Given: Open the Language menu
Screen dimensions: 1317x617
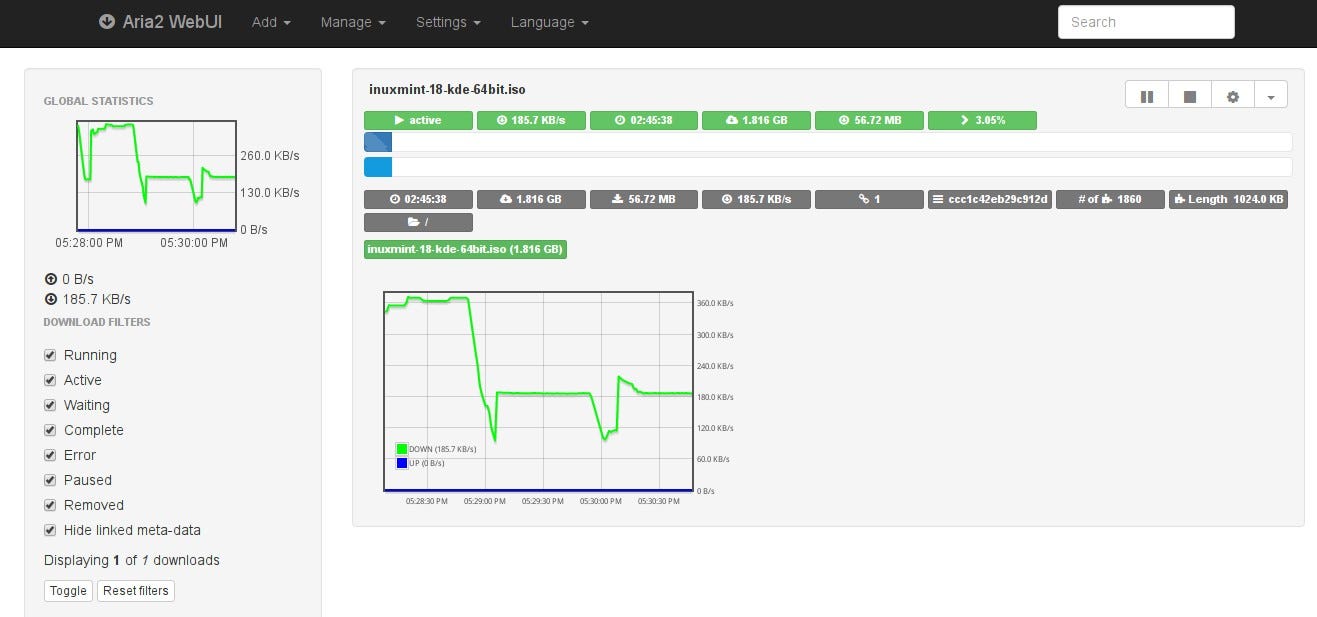Looking at the screenshot, I should 549,22.
